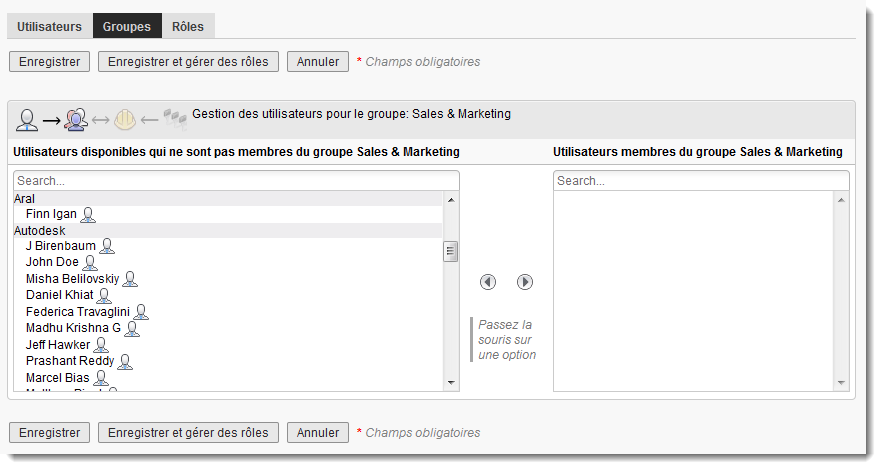The width and height of the screenshot is (881, 469).
Task: Click user icon next to Misha Belilovskiy
Action: pos(130,279)
